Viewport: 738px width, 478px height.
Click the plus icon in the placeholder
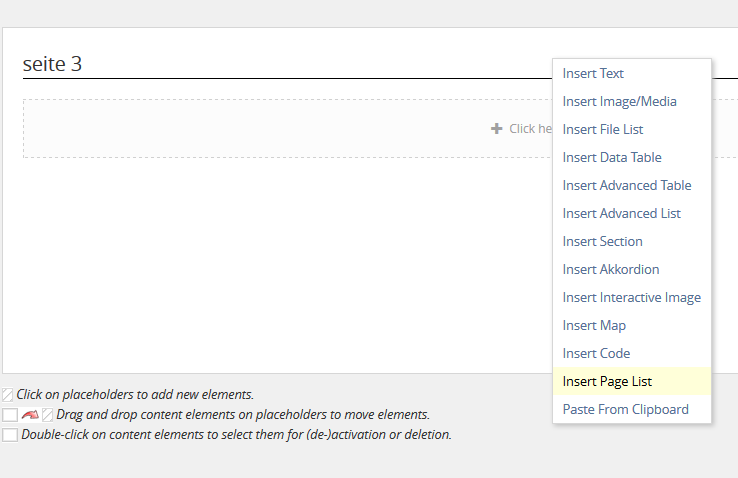[496, 129]
